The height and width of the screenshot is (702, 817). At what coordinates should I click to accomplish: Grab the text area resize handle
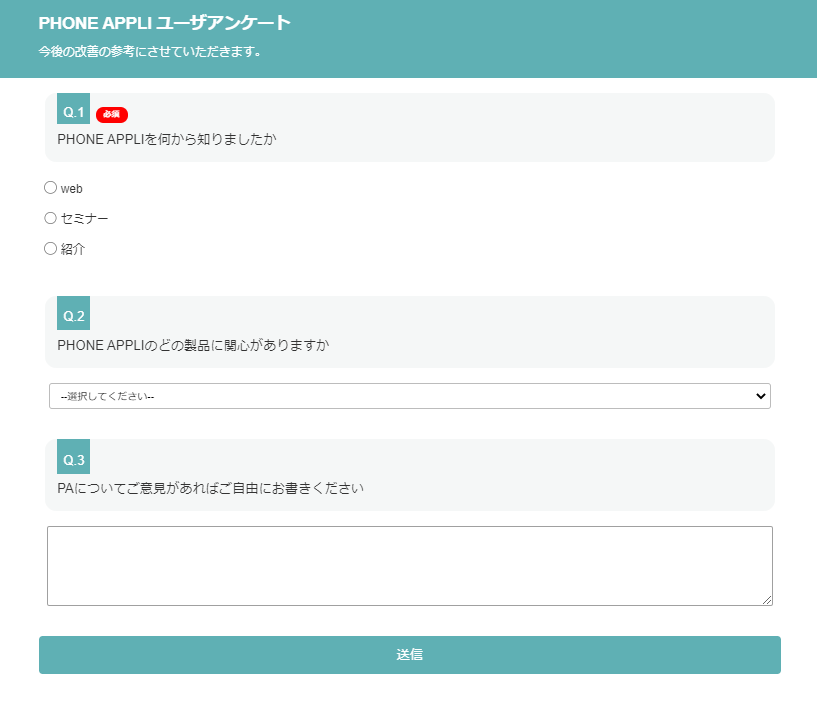767,600
